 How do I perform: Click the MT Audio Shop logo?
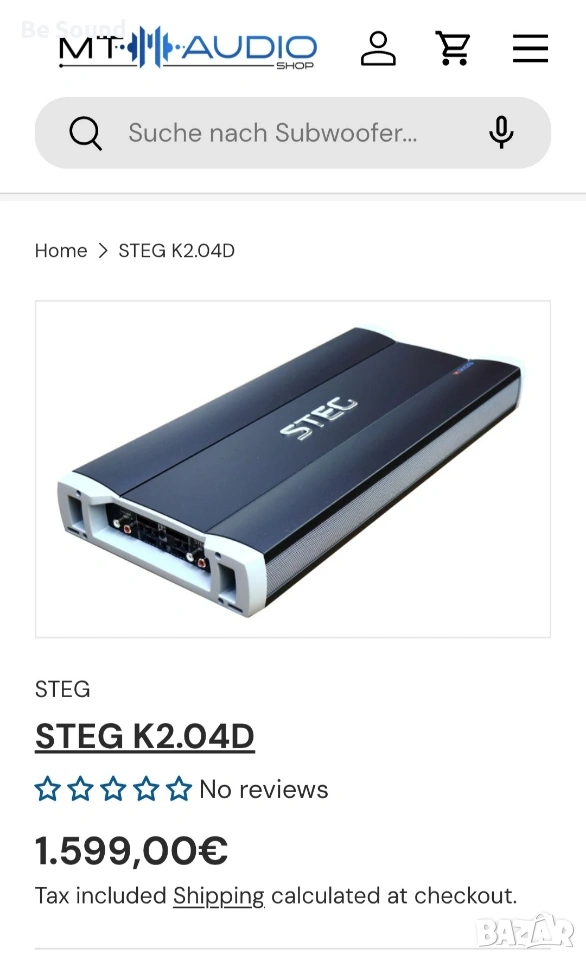coord(187,48)
